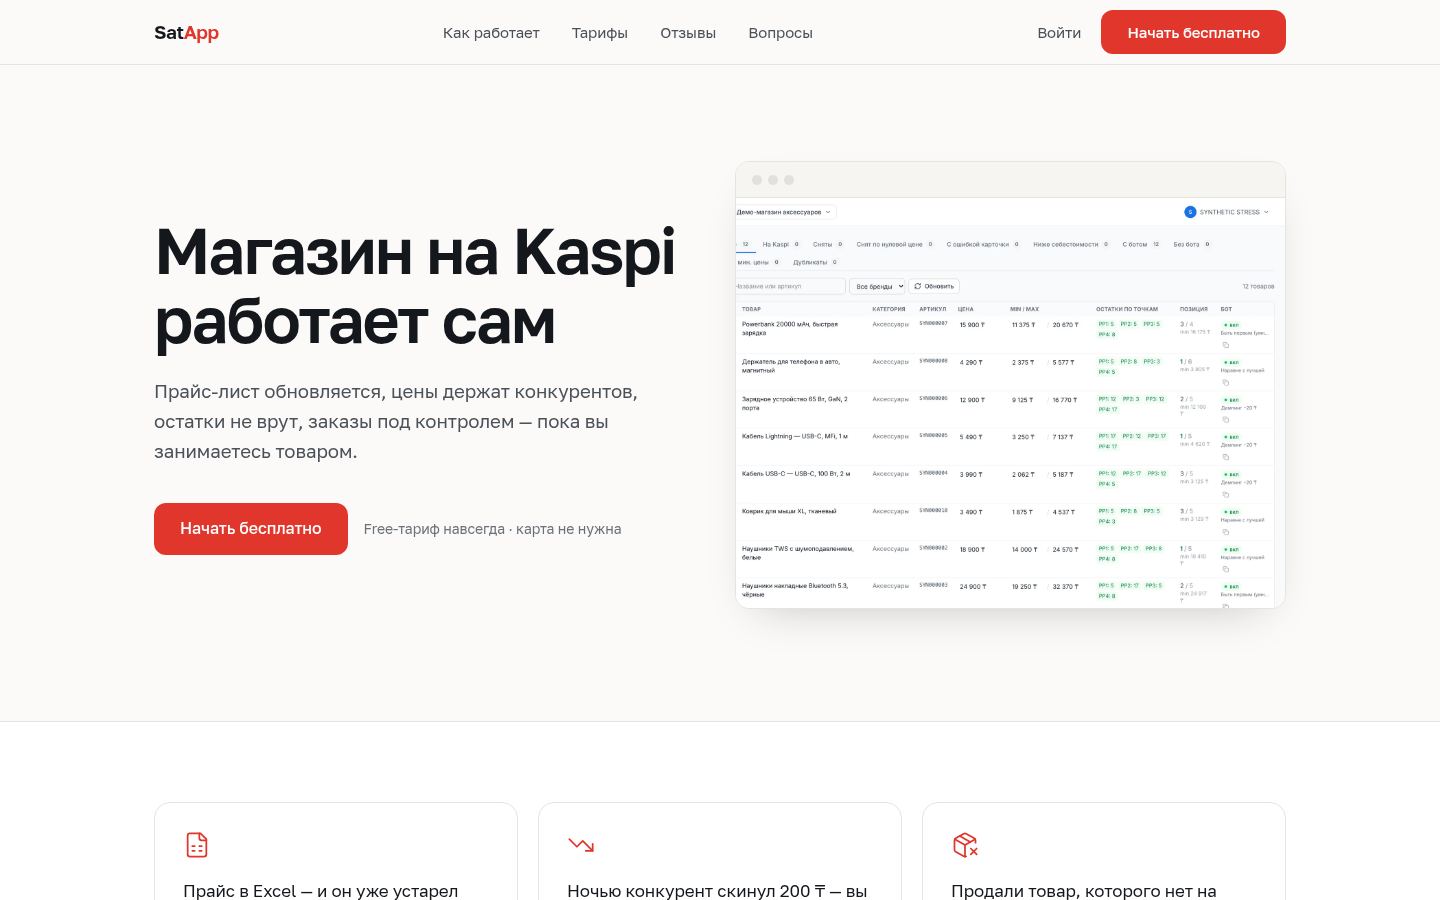This screenshot has width=1440, height=900.
Task: Click the blue S avatar icon in preview
Action: [x=1190, y=212]
